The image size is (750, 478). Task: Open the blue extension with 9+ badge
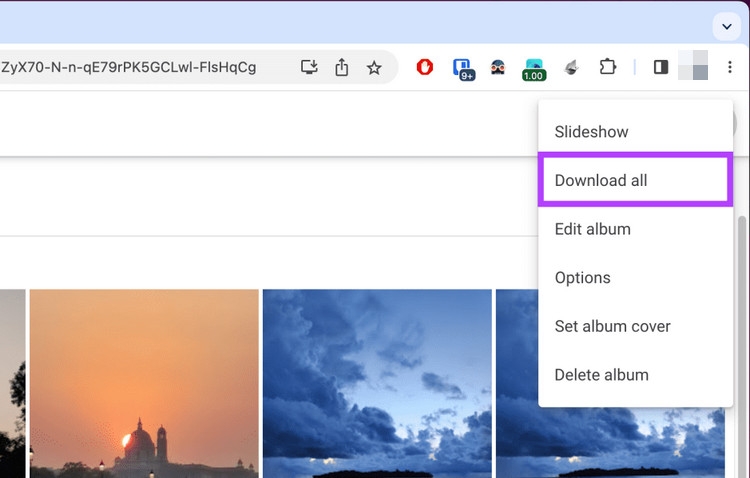point(463,68)
